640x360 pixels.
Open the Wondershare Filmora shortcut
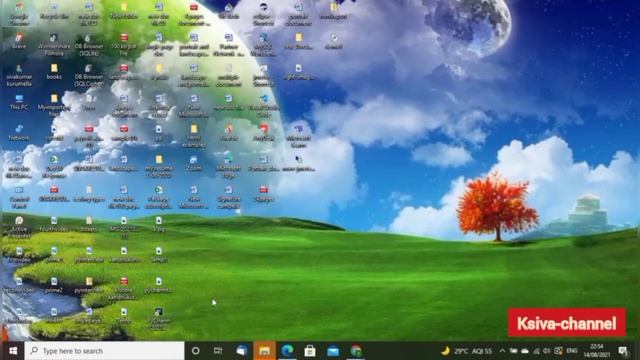pos(54,44)
